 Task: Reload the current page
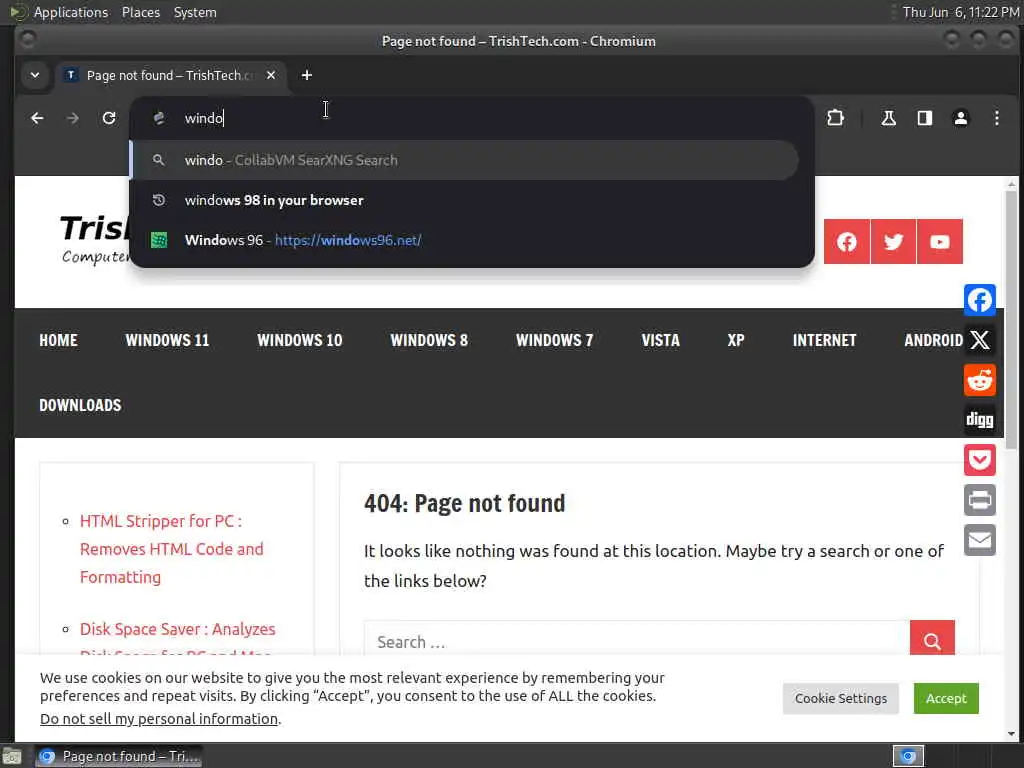[109, 118]
